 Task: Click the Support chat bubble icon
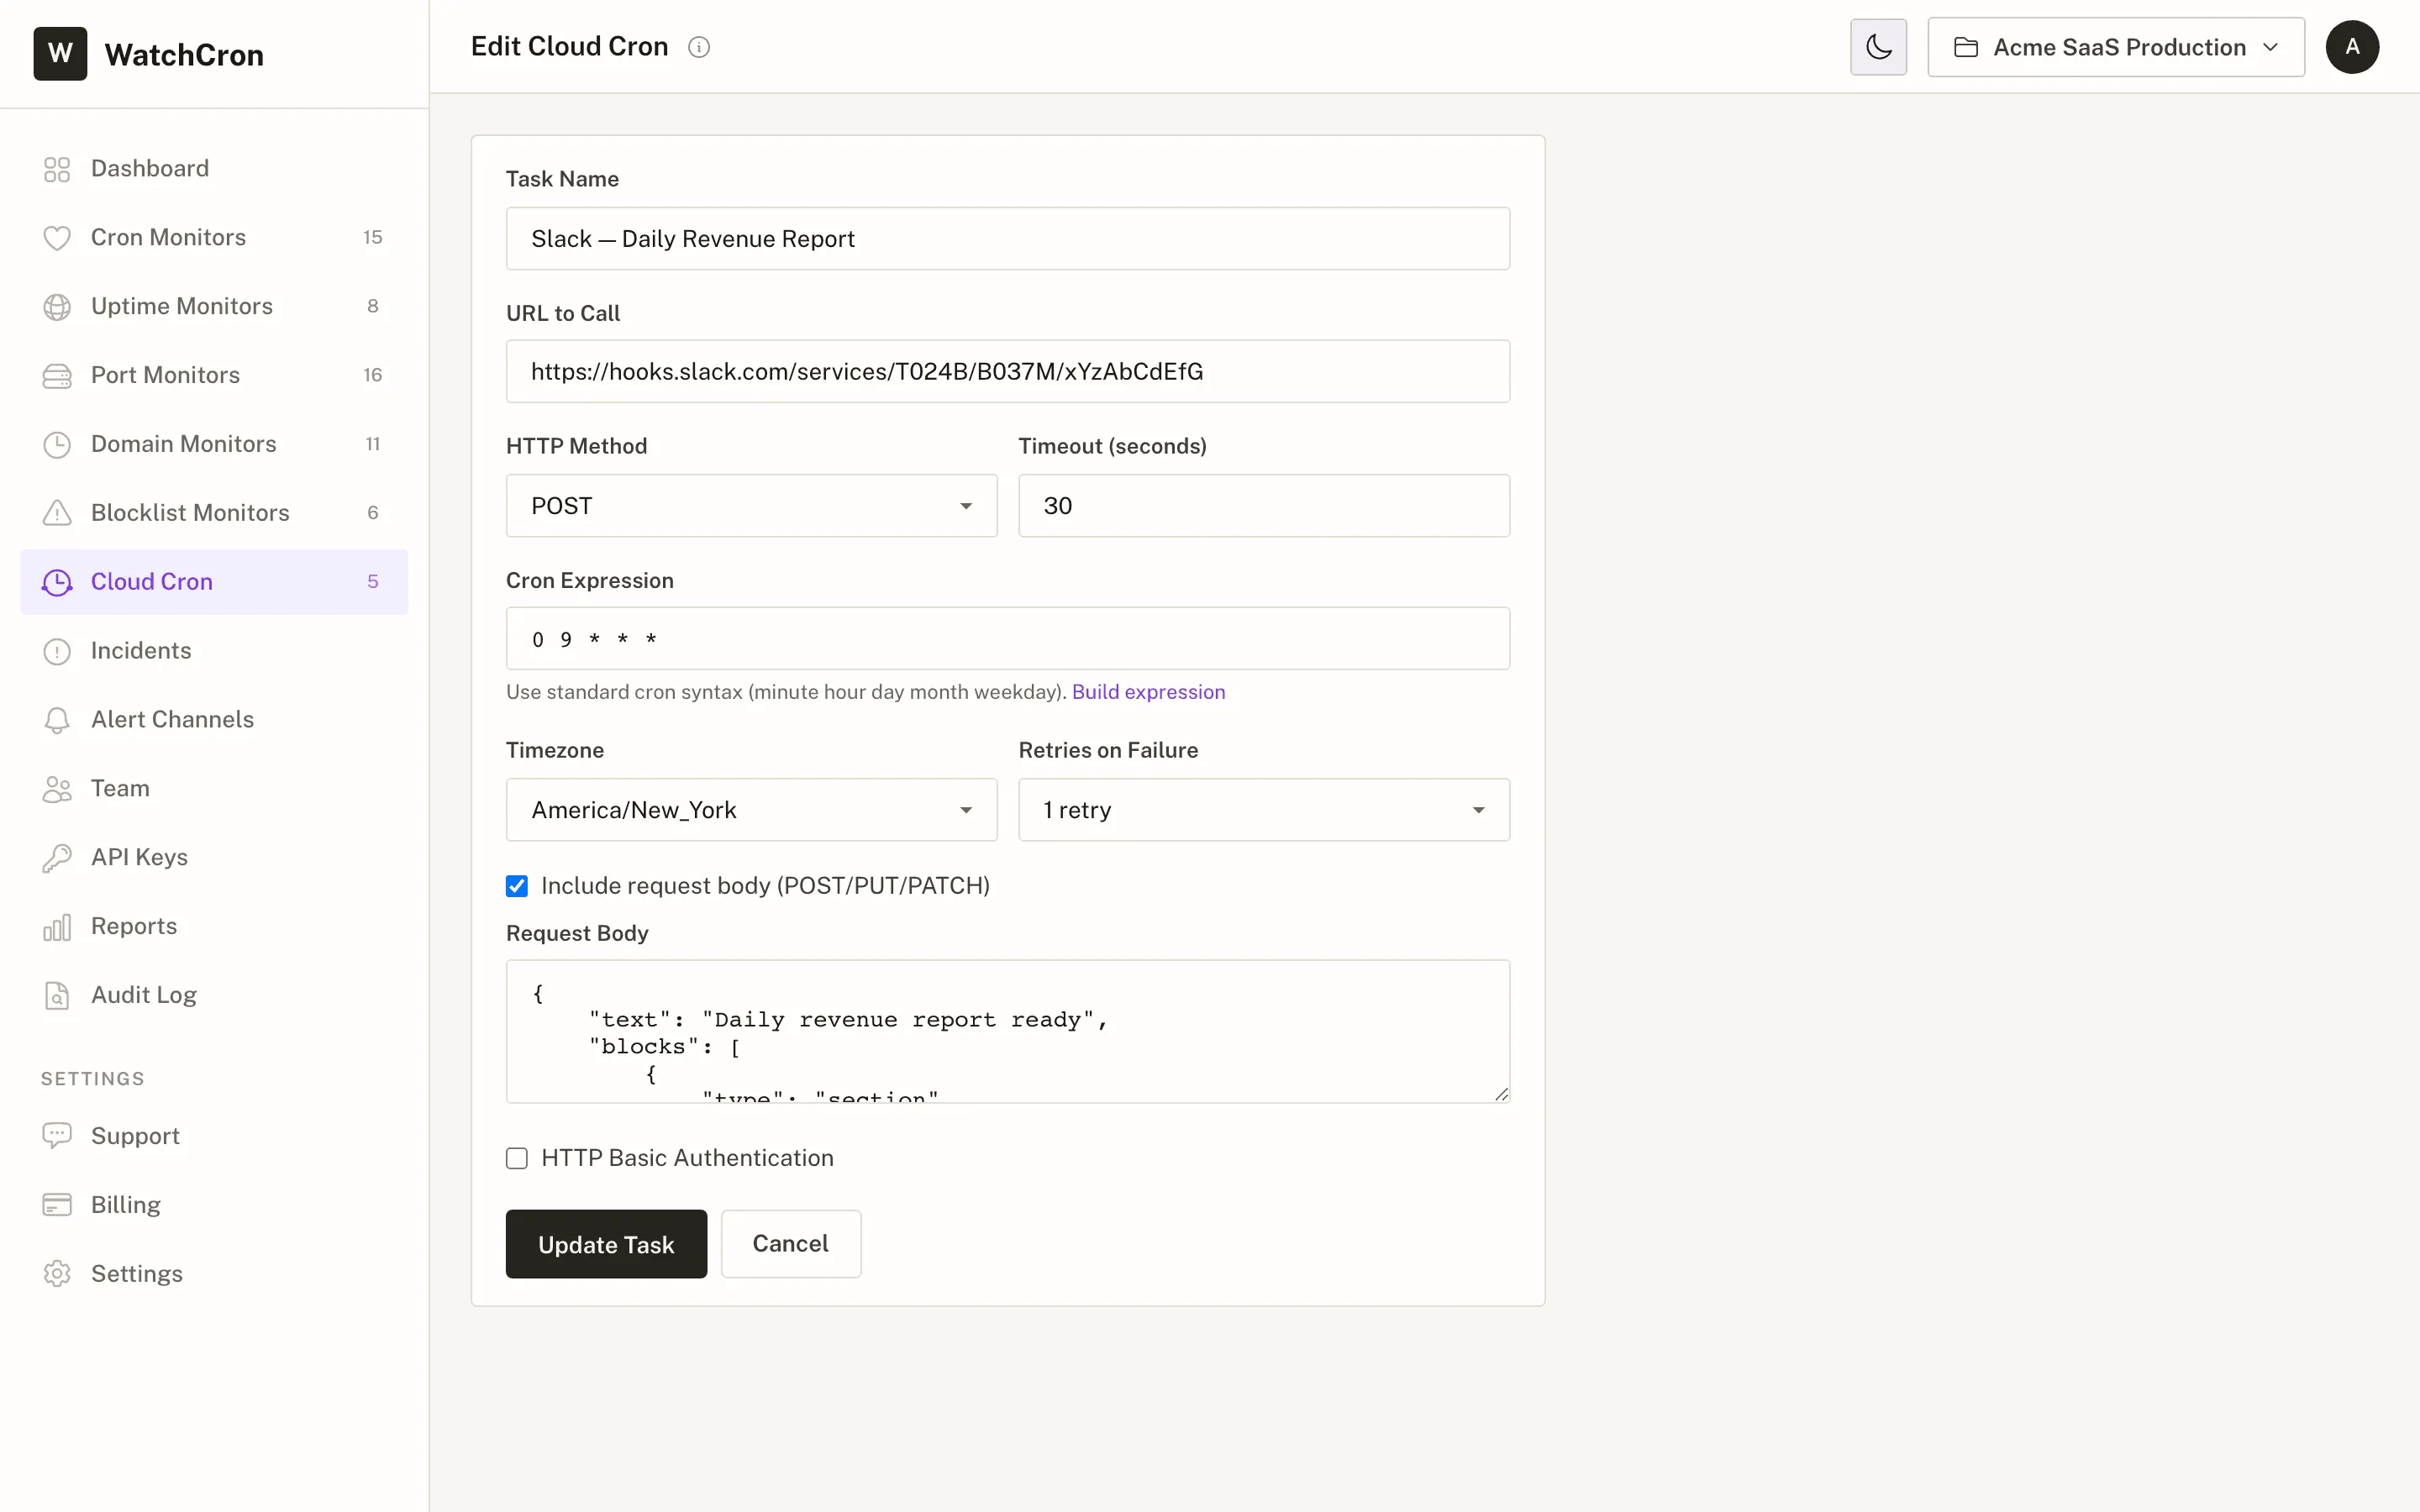57,1136
